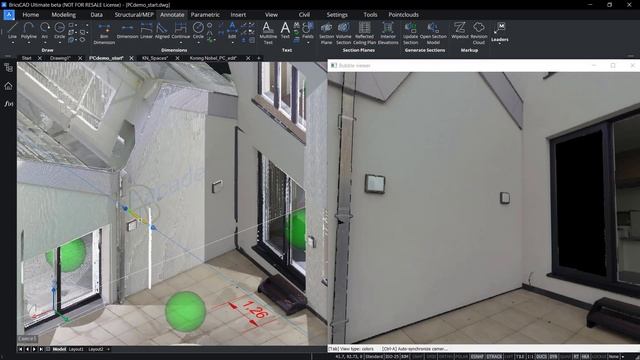Image resolution: width=640 pixels, height=360 pixels.
Task: Open the status bar options dropdown arrow
Action: tap(623, 356)
